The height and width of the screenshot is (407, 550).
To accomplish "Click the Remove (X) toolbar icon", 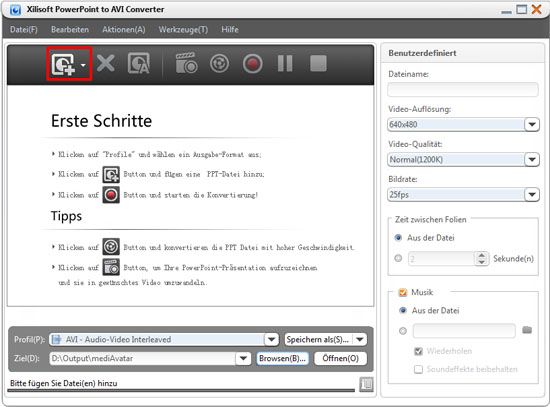I will (x=106, y=64).
